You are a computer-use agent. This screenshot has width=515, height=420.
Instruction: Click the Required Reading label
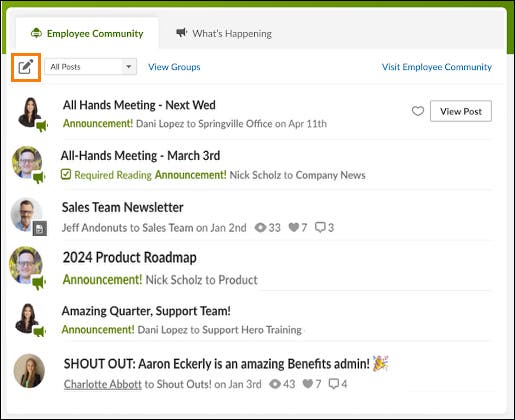113,175
